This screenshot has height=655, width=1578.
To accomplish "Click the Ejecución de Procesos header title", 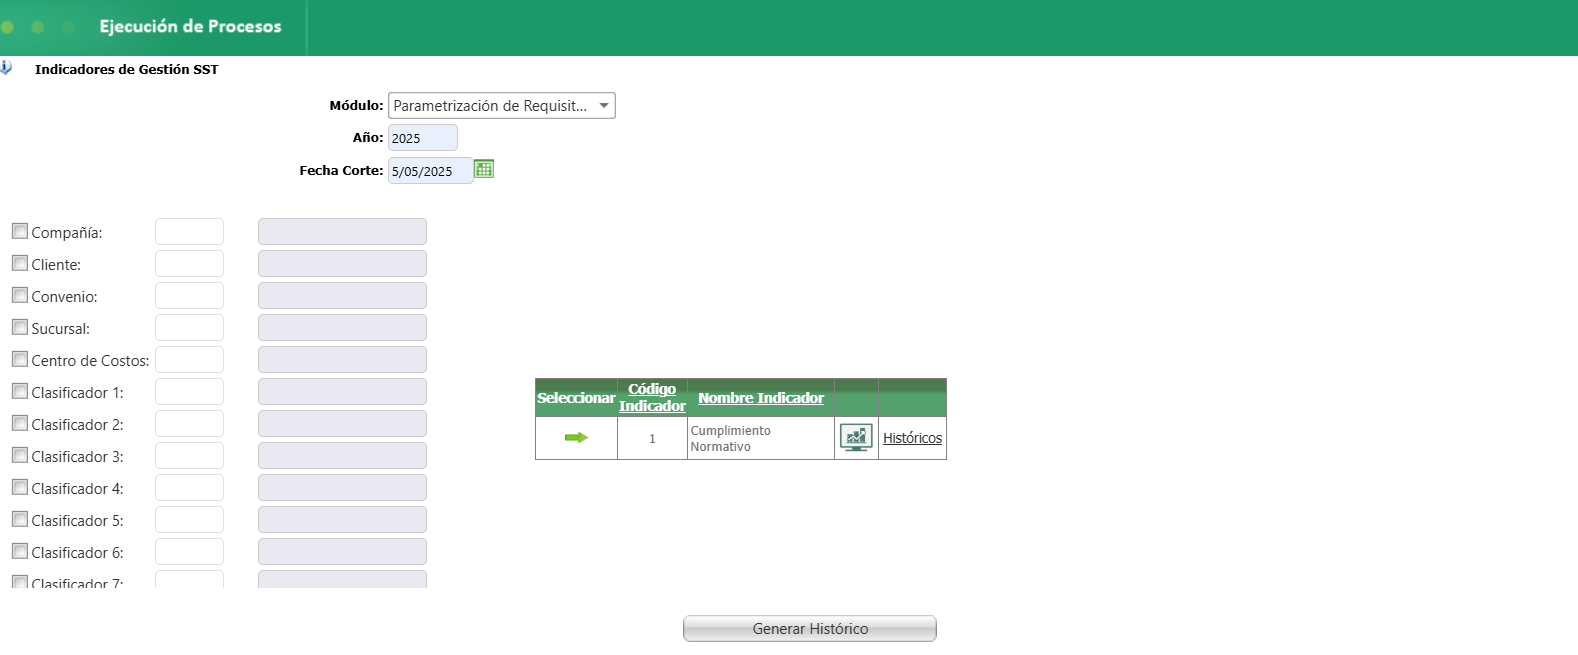I will click(190, 27).
